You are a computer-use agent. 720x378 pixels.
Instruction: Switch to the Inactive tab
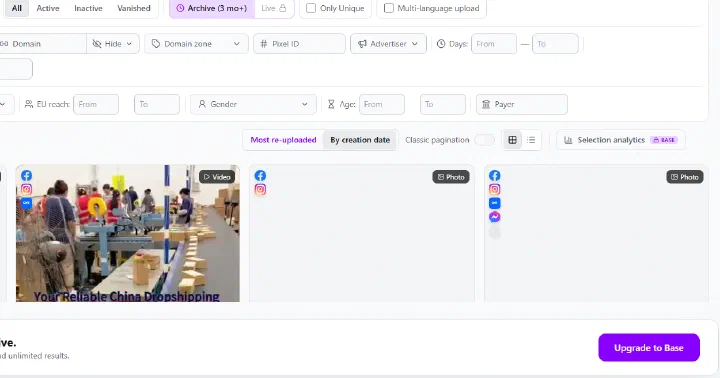tap(88, 8)
